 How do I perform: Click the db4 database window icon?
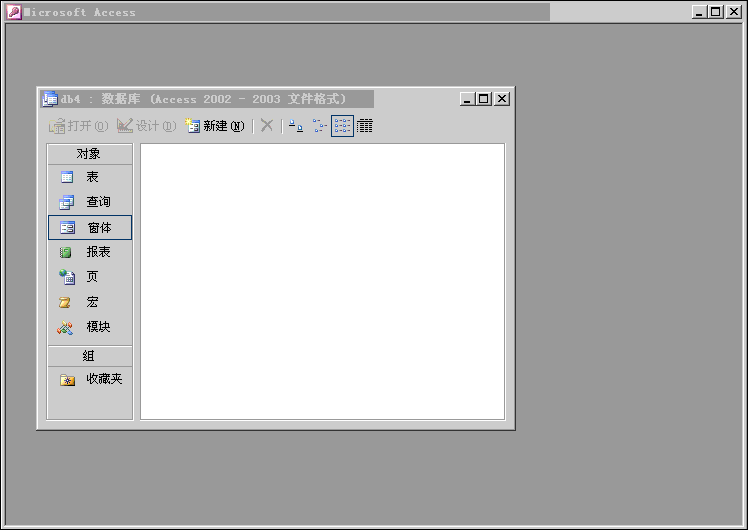point(50,99)
